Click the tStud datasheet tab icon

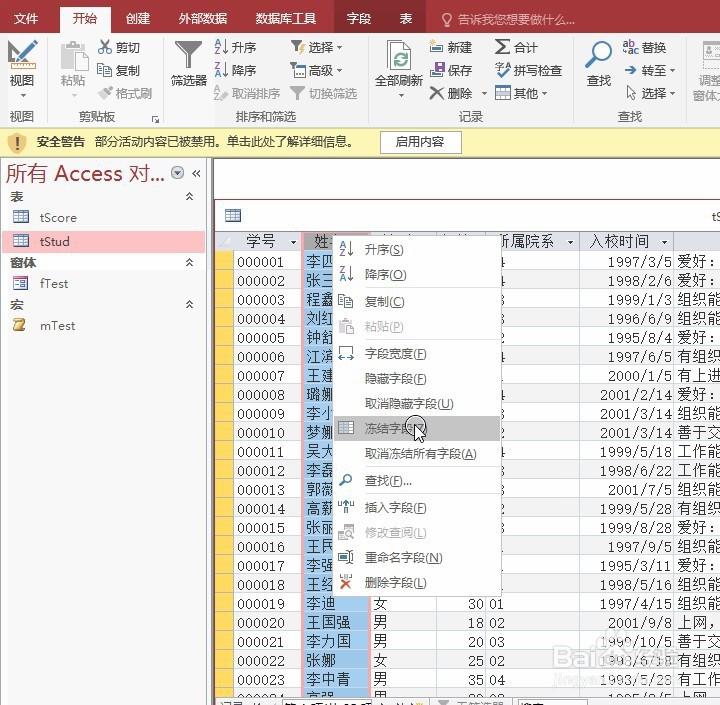(x=233, y=215)
